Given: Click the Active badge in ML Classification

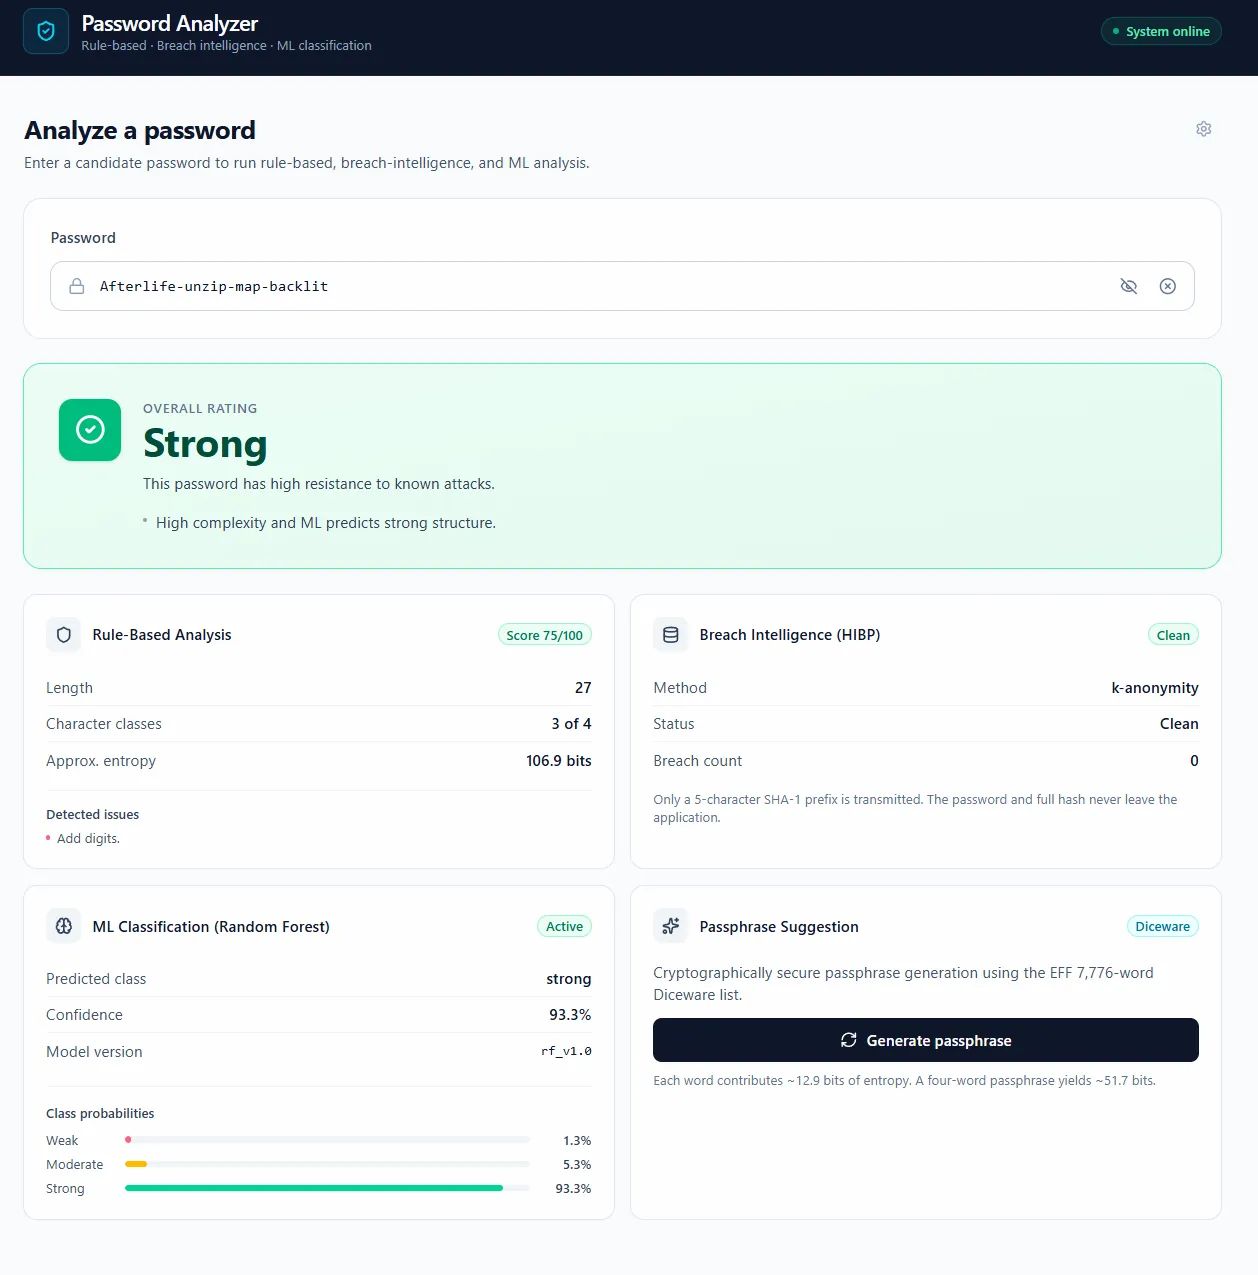Looking at the screenshot, I should click(564, 927).
